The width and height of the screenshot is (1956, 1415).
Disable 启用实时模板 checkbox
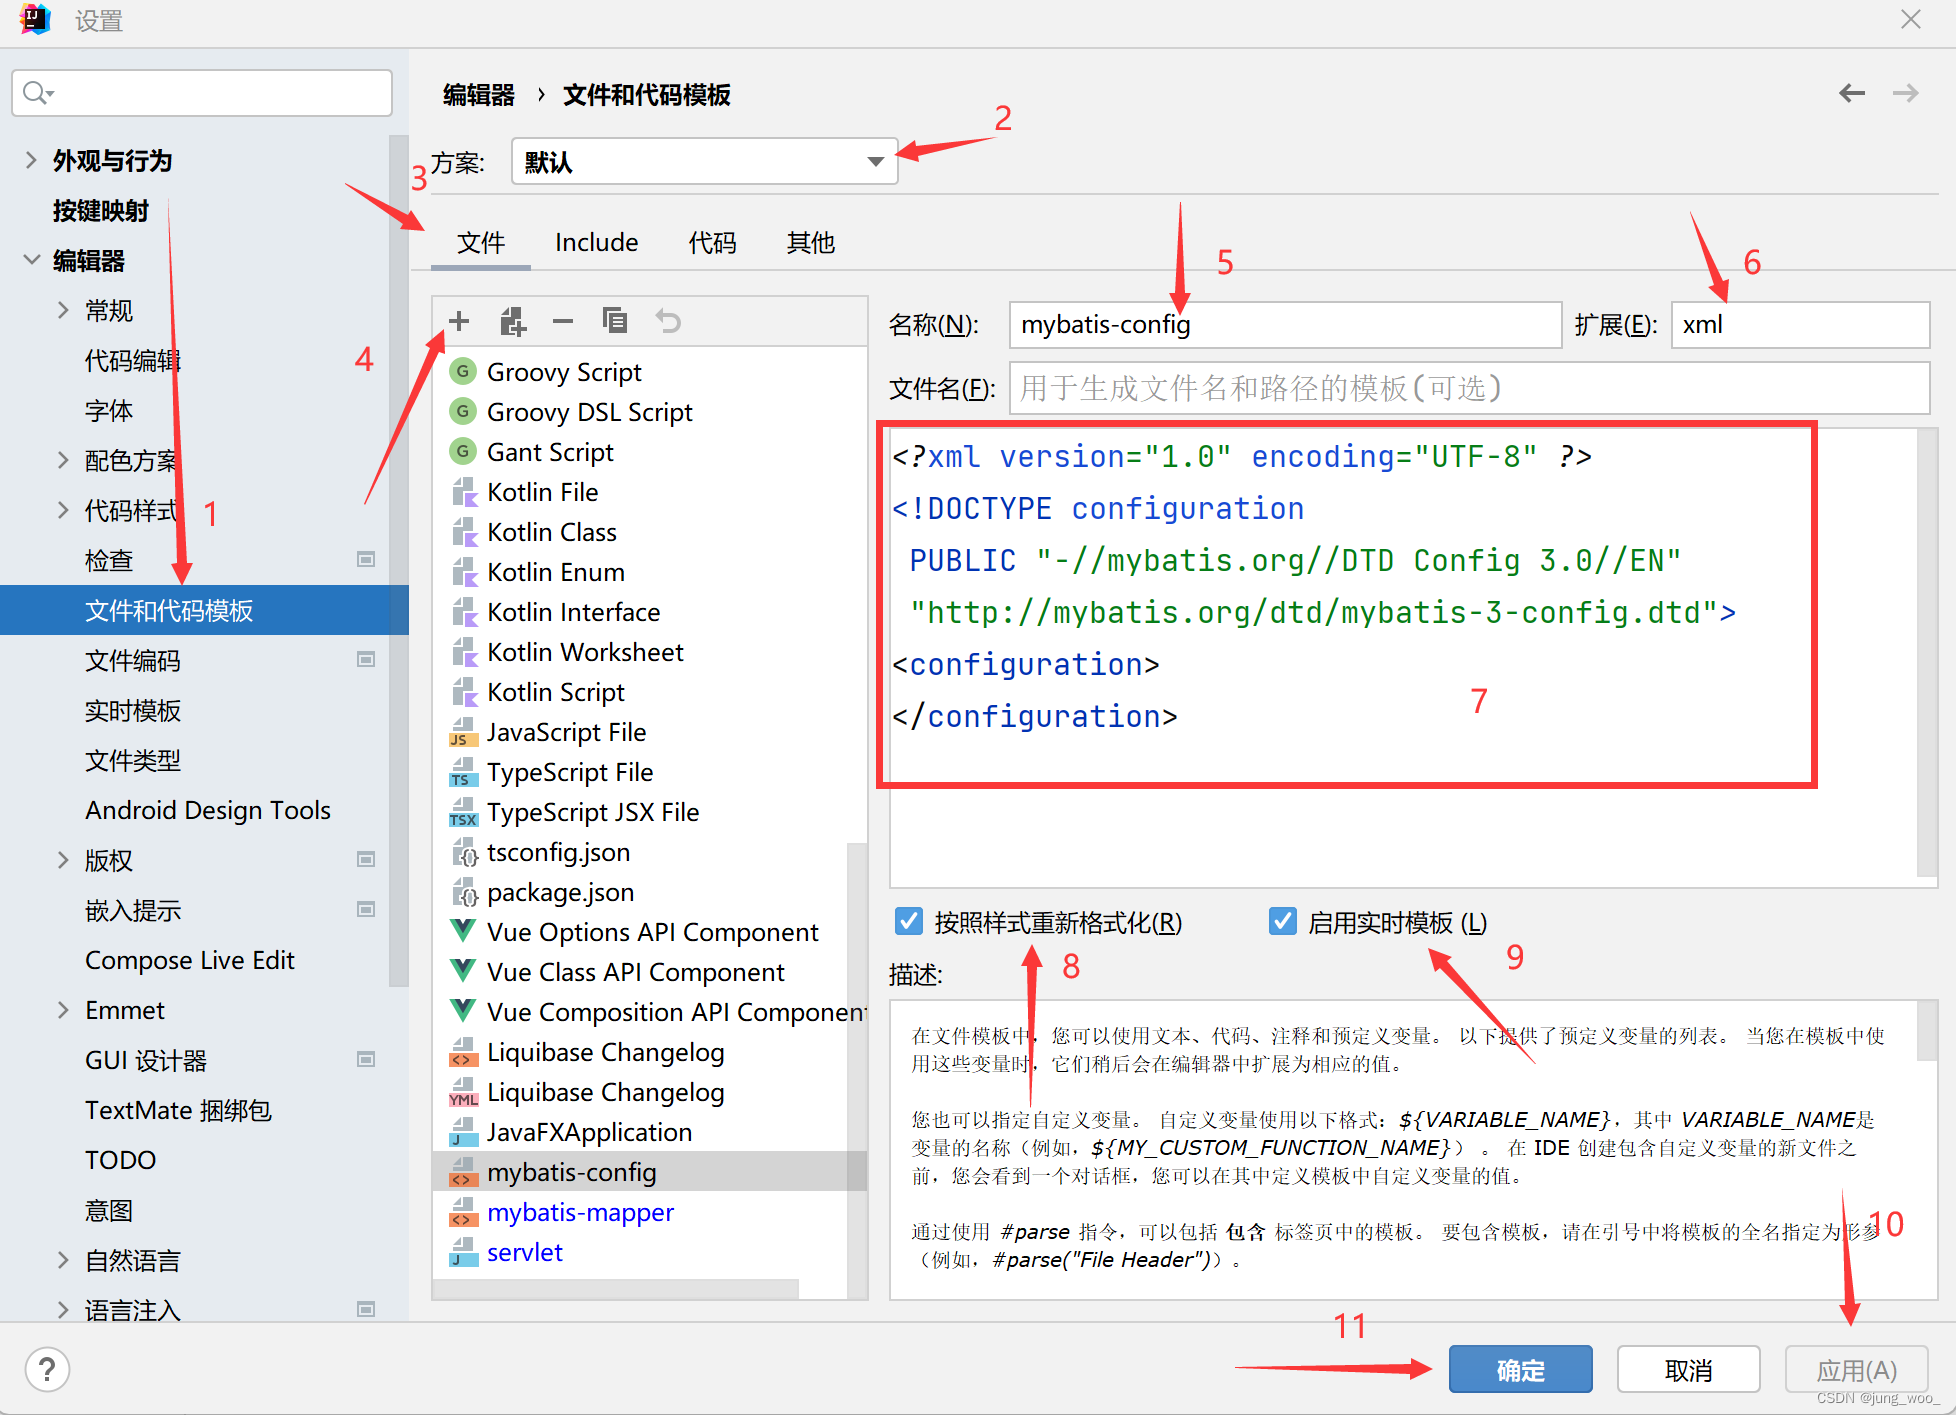click(x=1282, y=921)
